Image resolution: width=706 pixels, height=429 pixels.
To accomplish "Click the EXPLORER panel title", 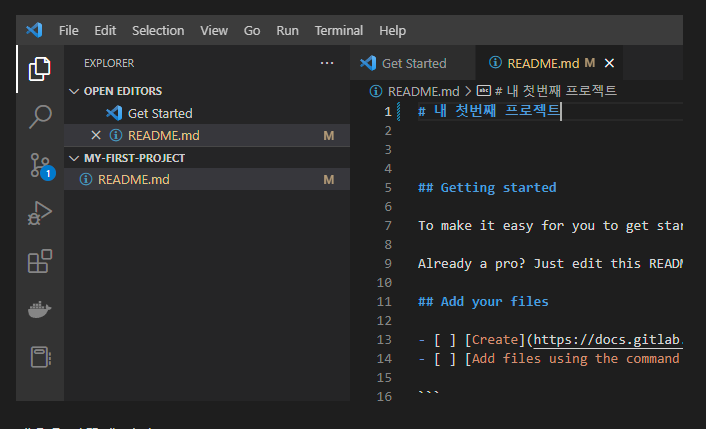I will point(109,63).
